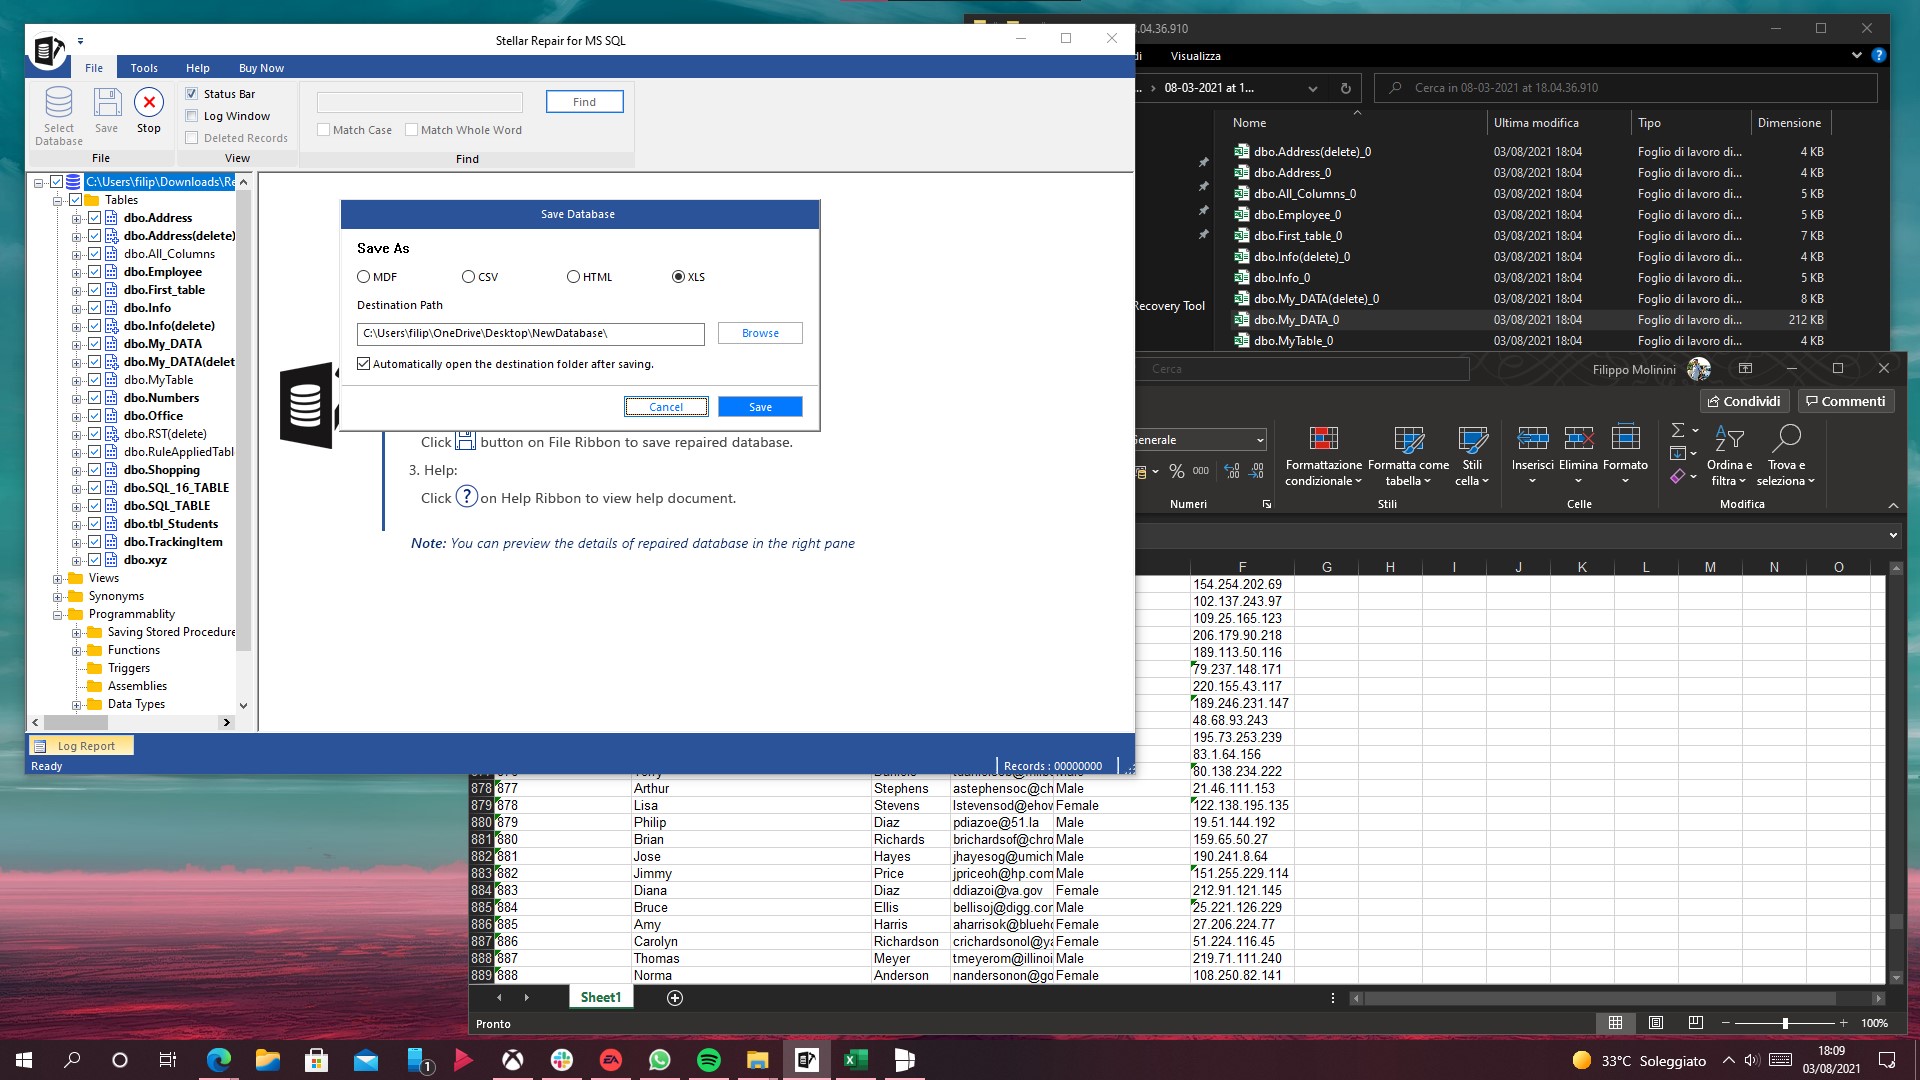Click Trova e seleziona magnifier icon

[x=1786, y=438]
